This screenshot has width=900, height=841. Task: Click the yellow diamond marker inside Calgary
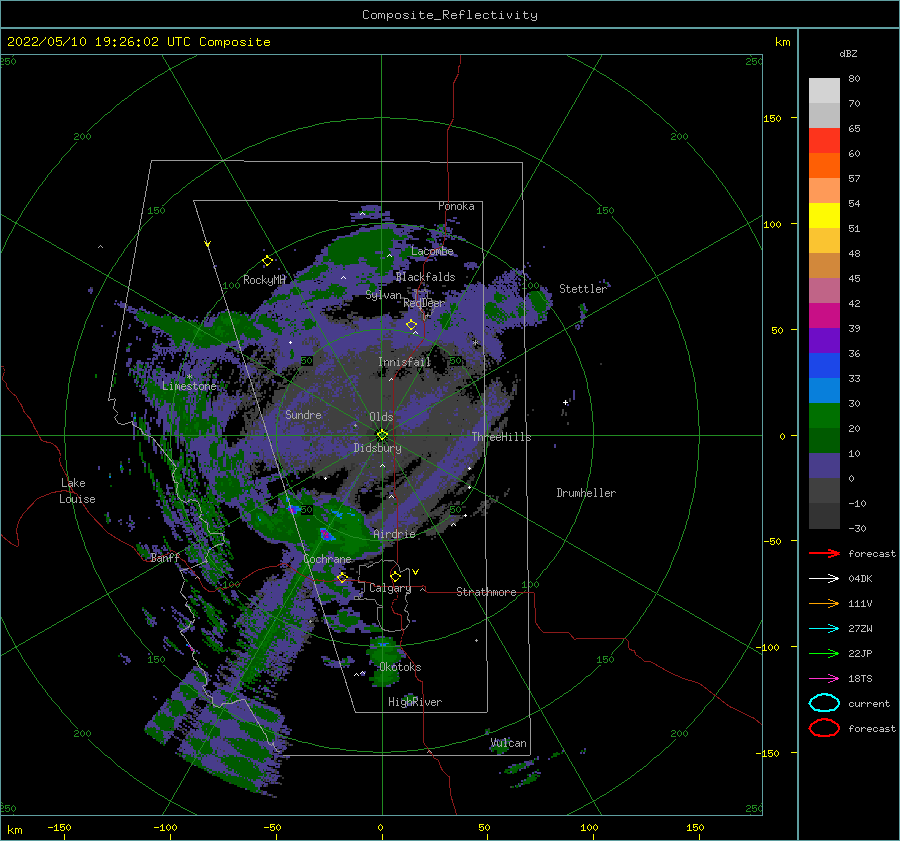395,576
